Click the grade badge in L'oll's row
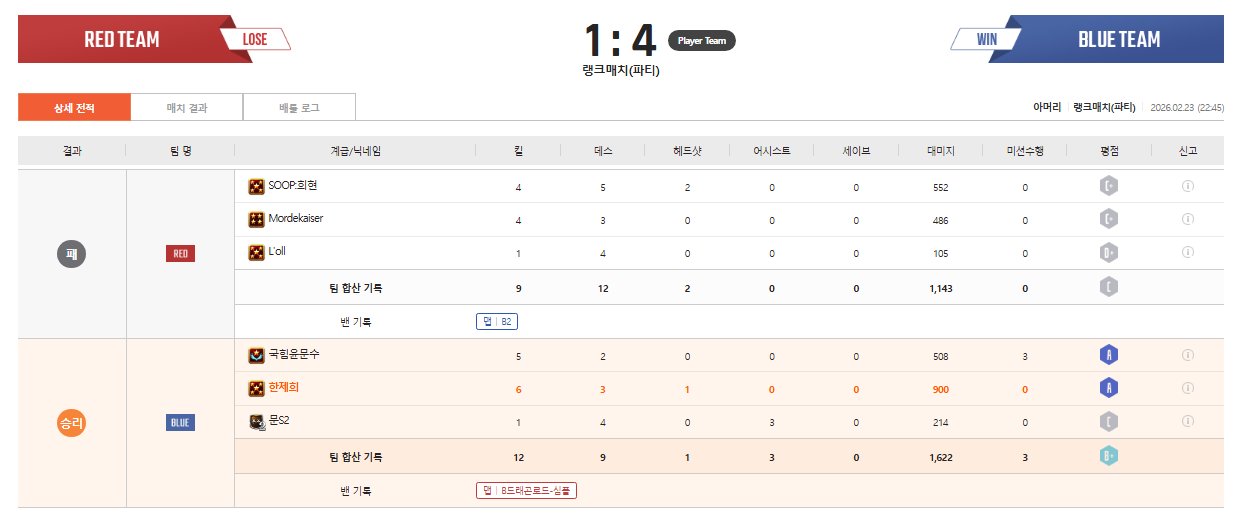The width and height of the screenshot is (1236, 521). [x=1108, y=252]
